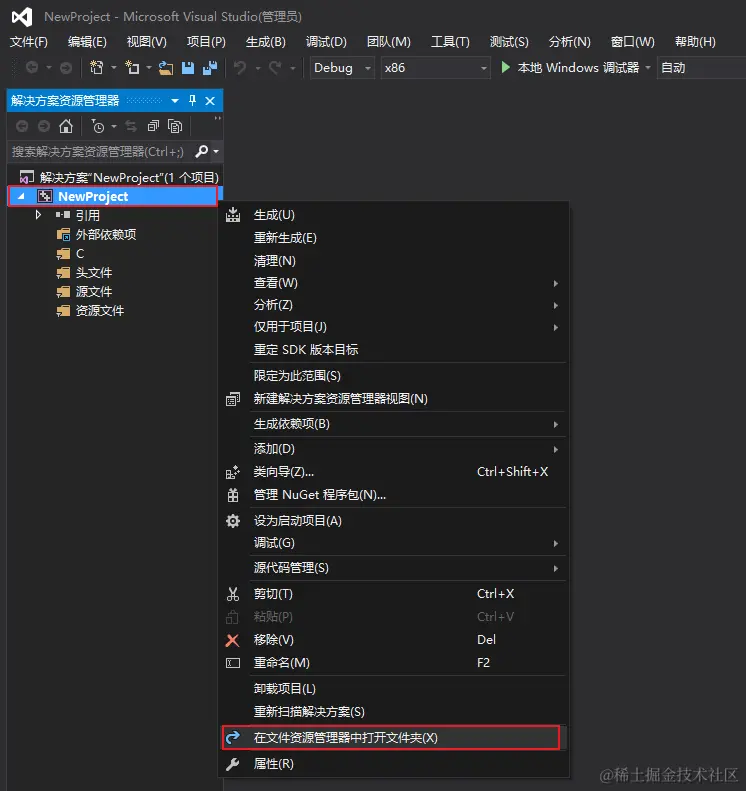Open the 工具(T) menu

450,41
